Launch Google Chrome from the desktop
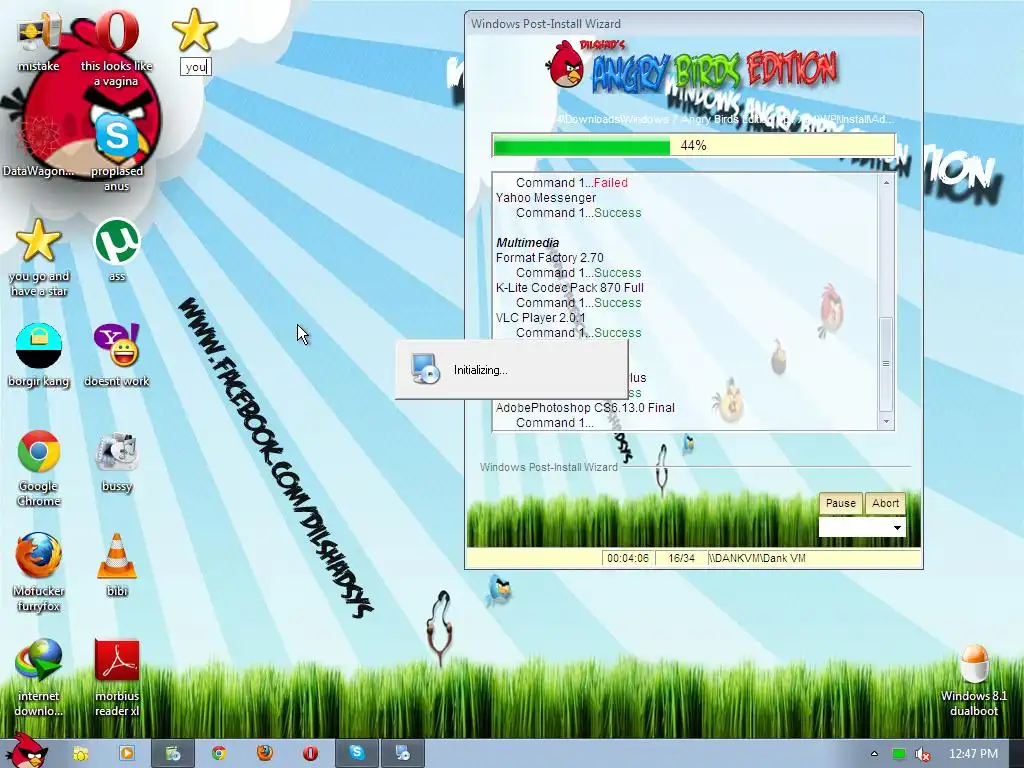Screen dimensions: 1024x768 pyautogui.click(x=39, y=468)
